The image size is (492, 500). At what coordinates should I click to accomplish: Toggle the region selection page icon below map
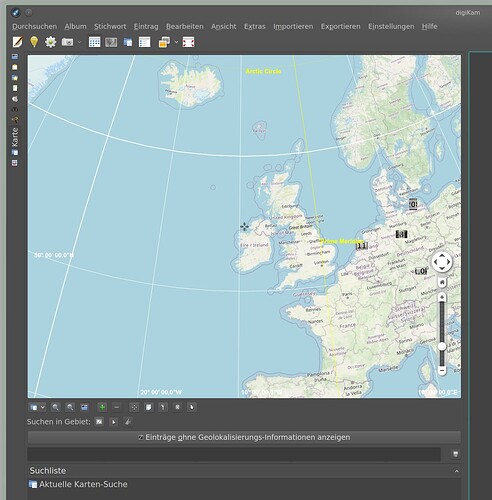coord(149,407)
